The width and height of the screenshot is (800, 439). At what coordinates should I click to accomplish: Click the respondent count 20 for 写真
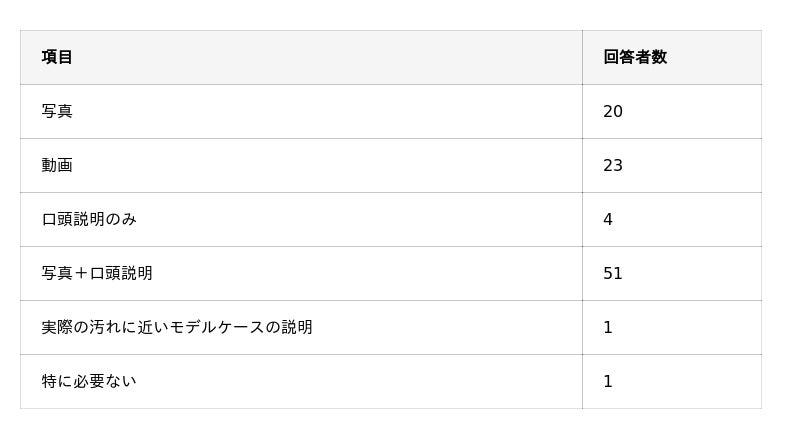(x=613, y=111)
